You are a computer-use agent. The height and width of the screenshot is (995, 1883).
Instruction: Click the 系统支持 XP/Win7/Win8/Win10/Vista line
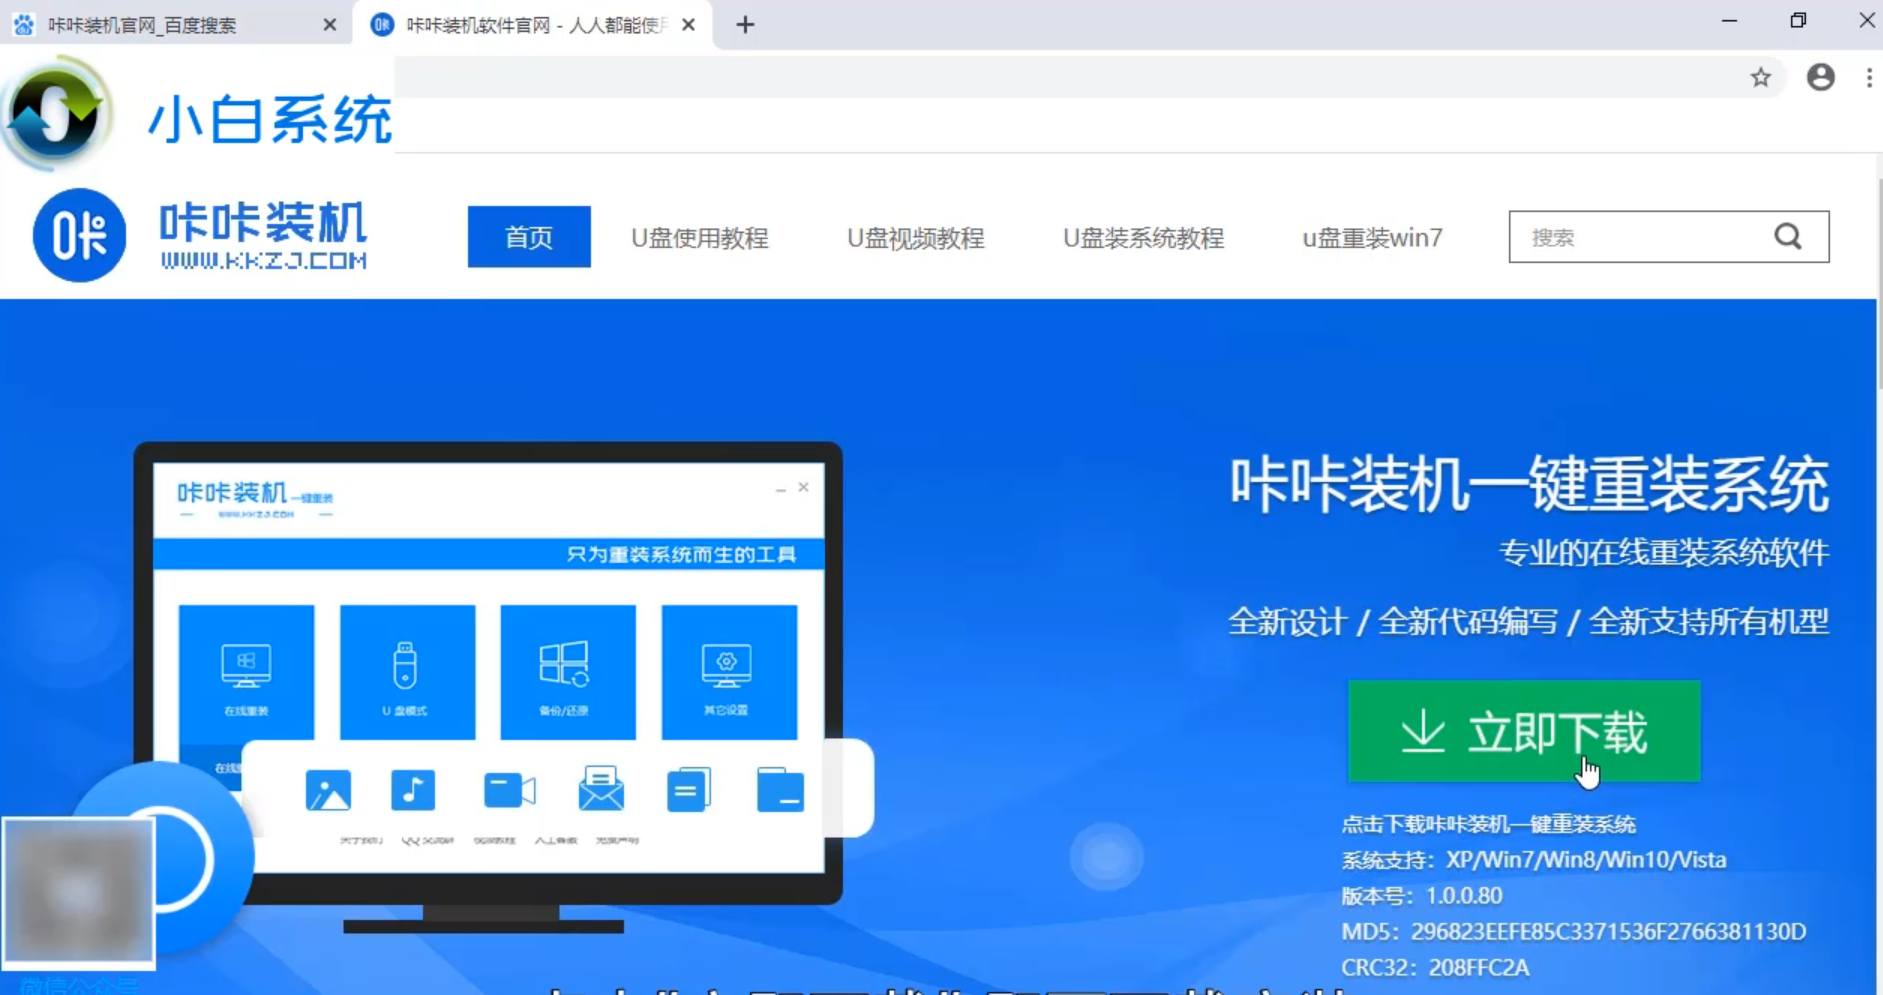pos(1534,860)
